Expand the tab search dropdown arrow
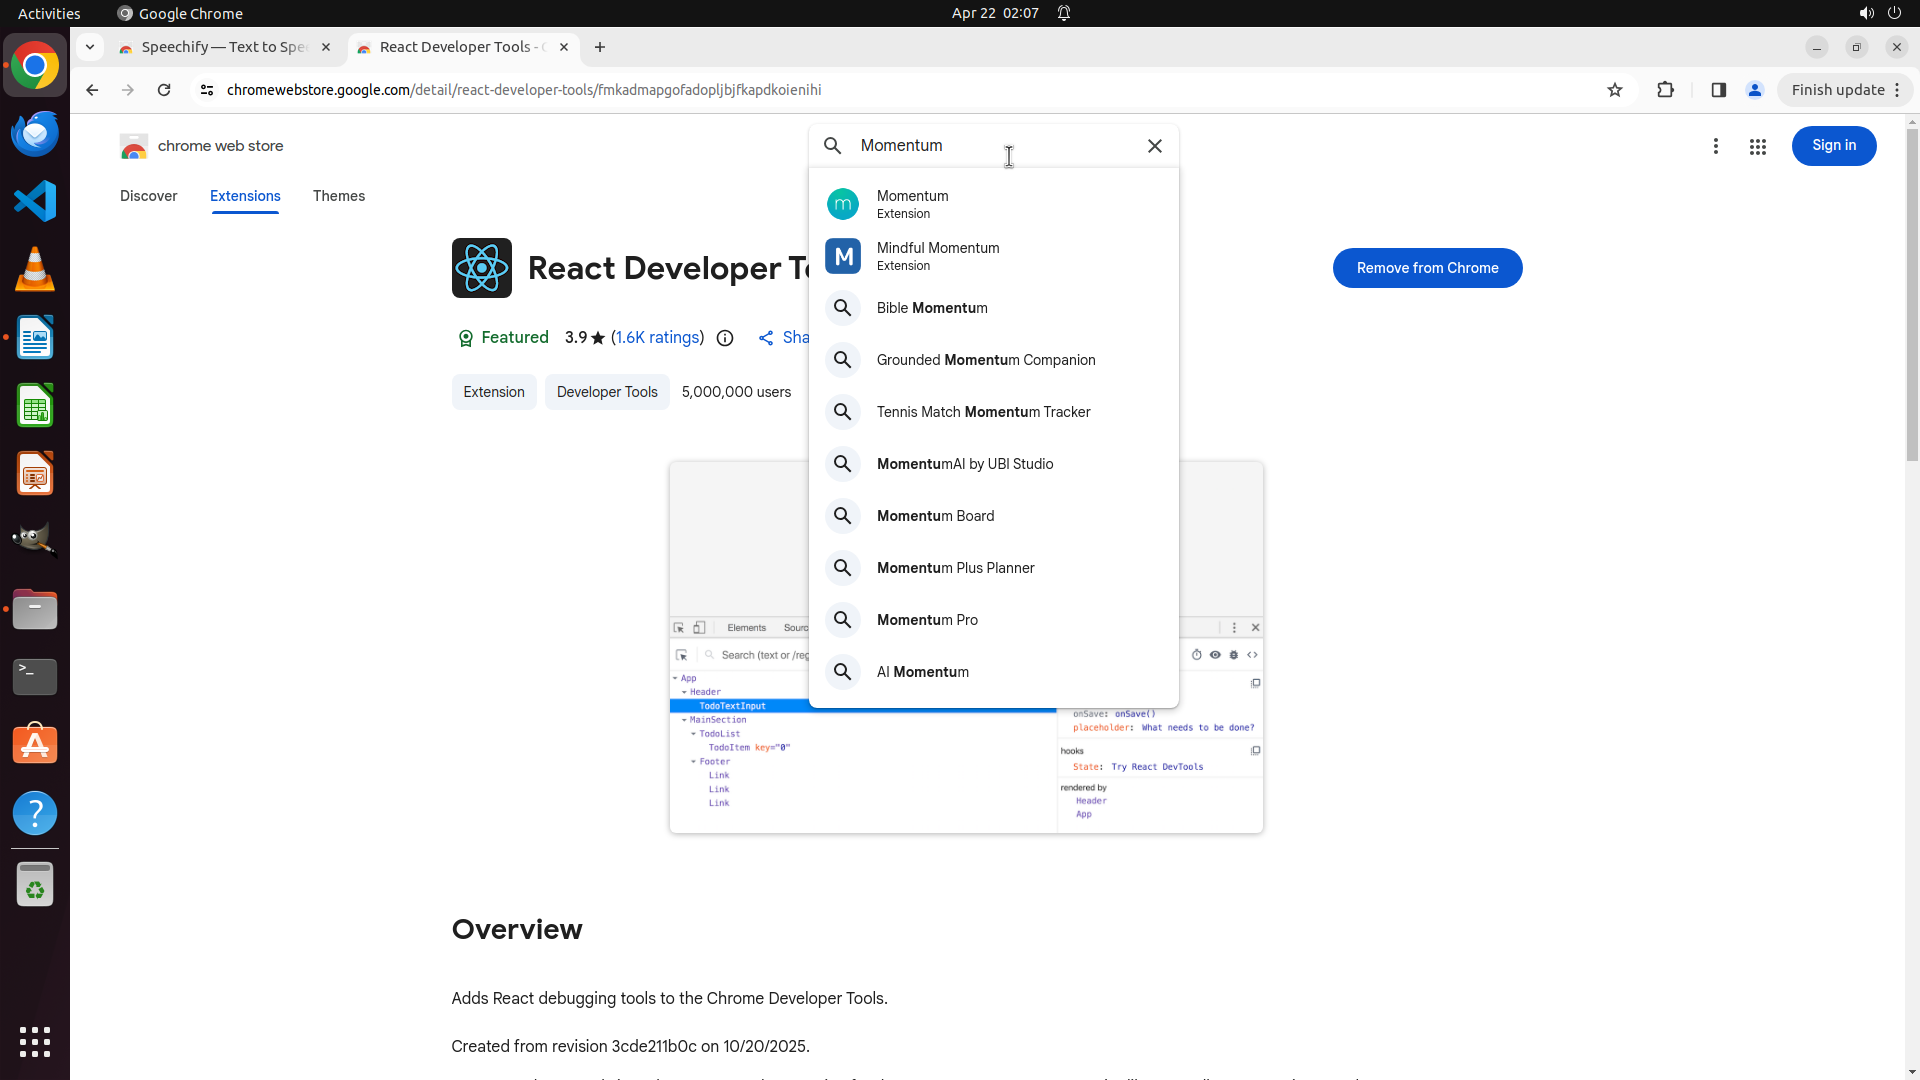The height and width of the screenshot is (1080, 1920). (x=89, y=47)
